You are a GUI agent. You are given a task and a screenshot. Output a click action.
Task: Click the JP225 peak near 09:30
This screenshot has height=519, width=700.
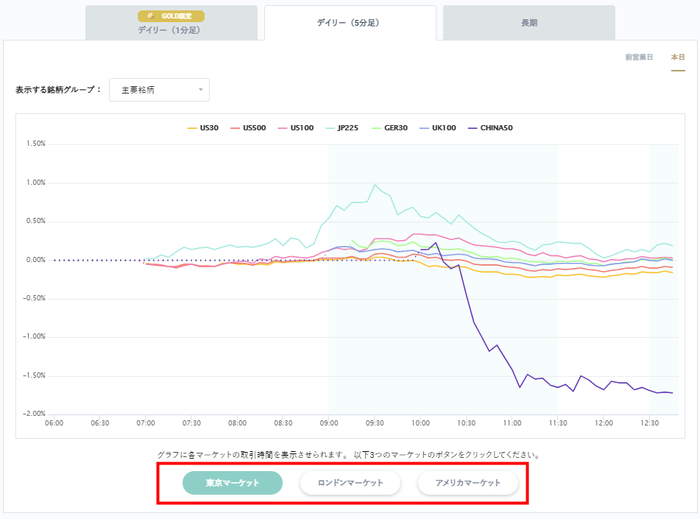point(375,185)
